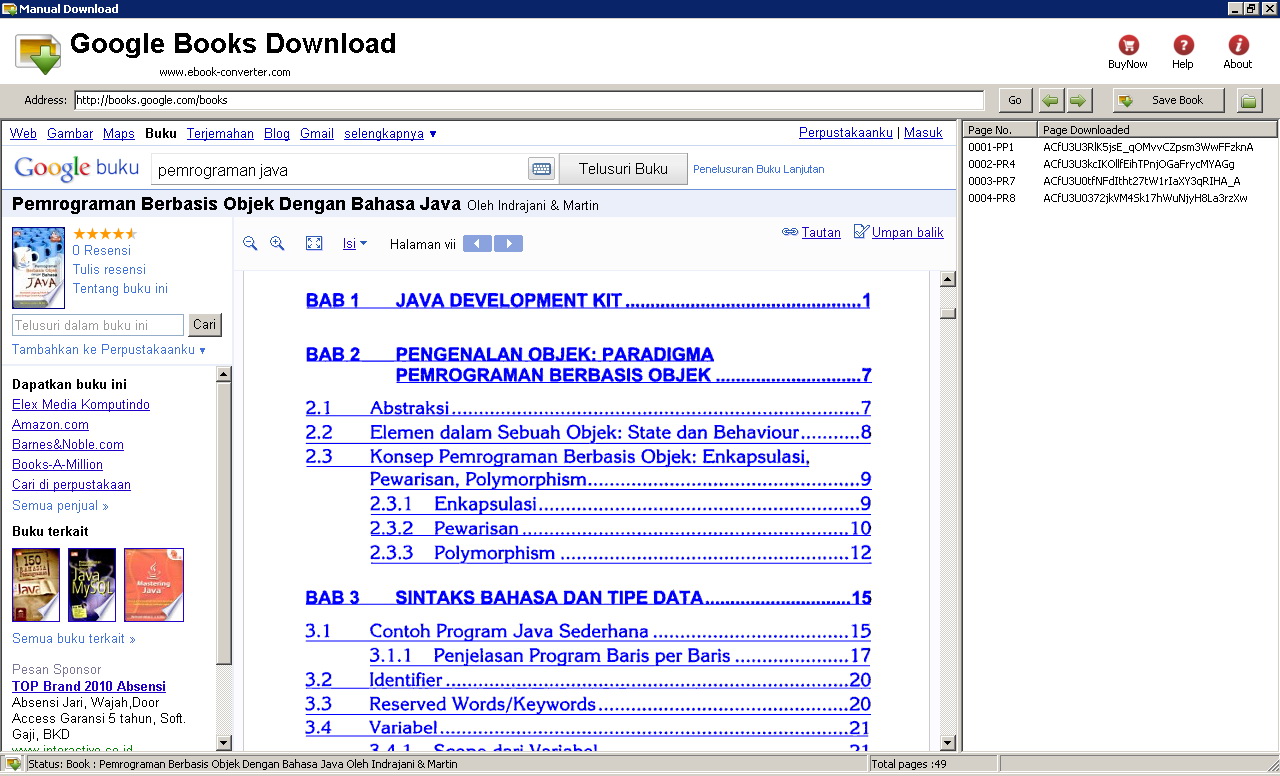Expand Tambahkan ke Perpustakaanku dropdown
This screenshot has width=1280, height=776.
tap(109, 350)
